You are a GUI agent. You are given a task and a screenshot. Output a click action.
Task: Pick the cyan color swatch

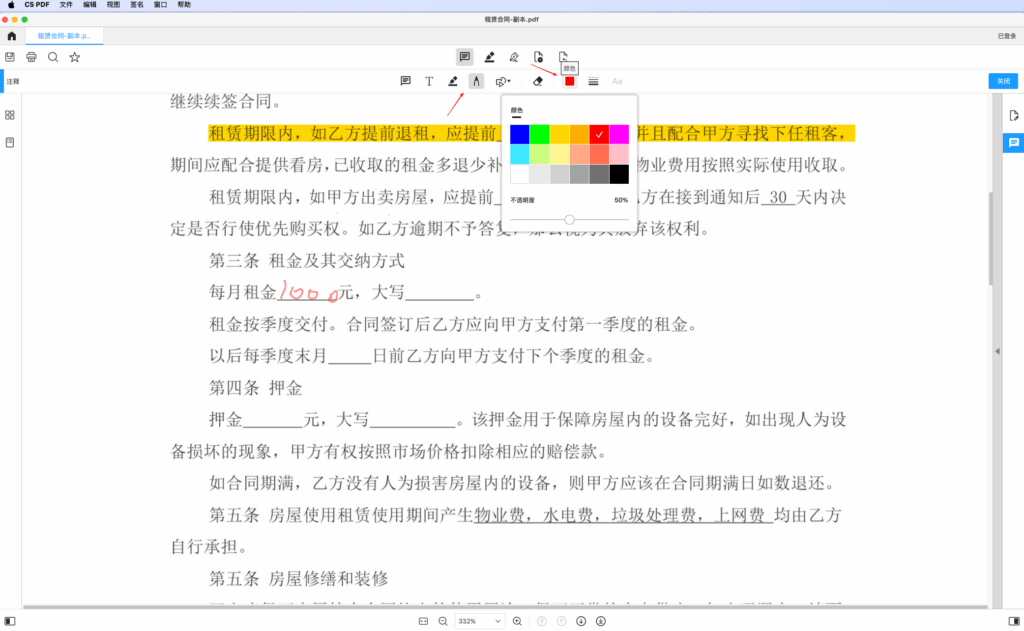click(520, 154)
